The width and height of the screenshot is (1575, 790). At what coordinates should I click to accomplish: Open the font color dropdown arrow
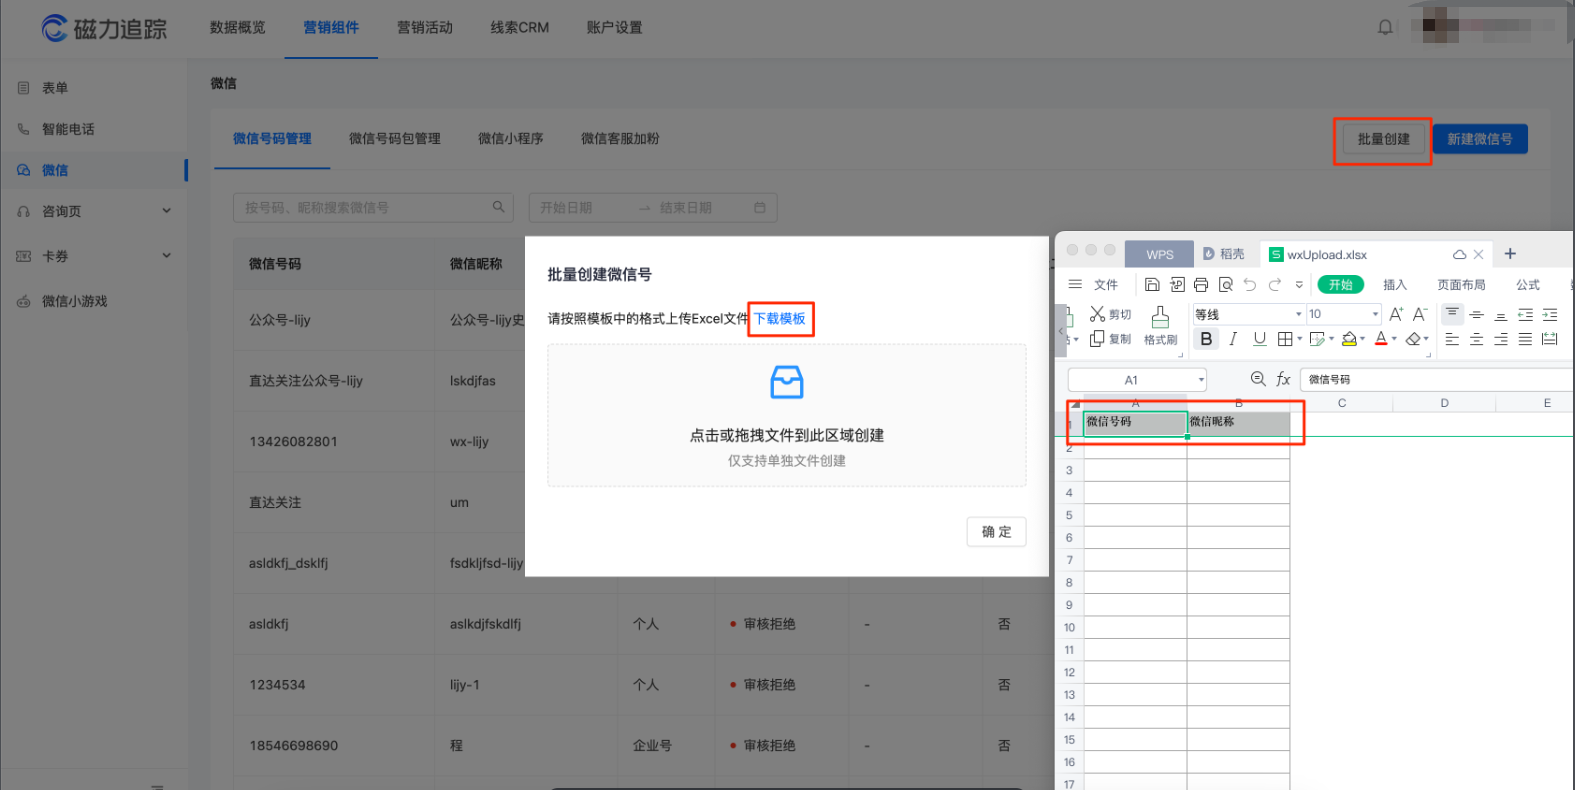coord(1394,339)
